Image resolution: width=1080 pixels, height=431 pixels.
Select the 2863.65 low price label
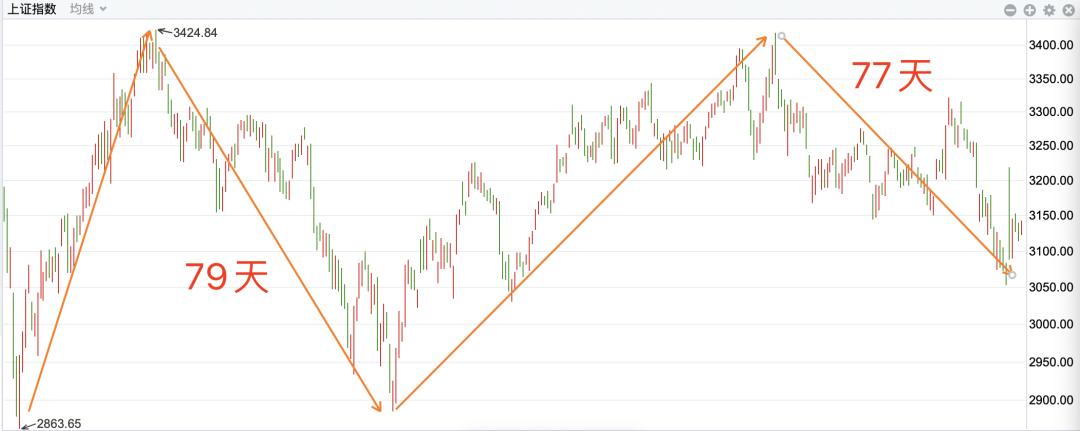[x=58, y=424]
